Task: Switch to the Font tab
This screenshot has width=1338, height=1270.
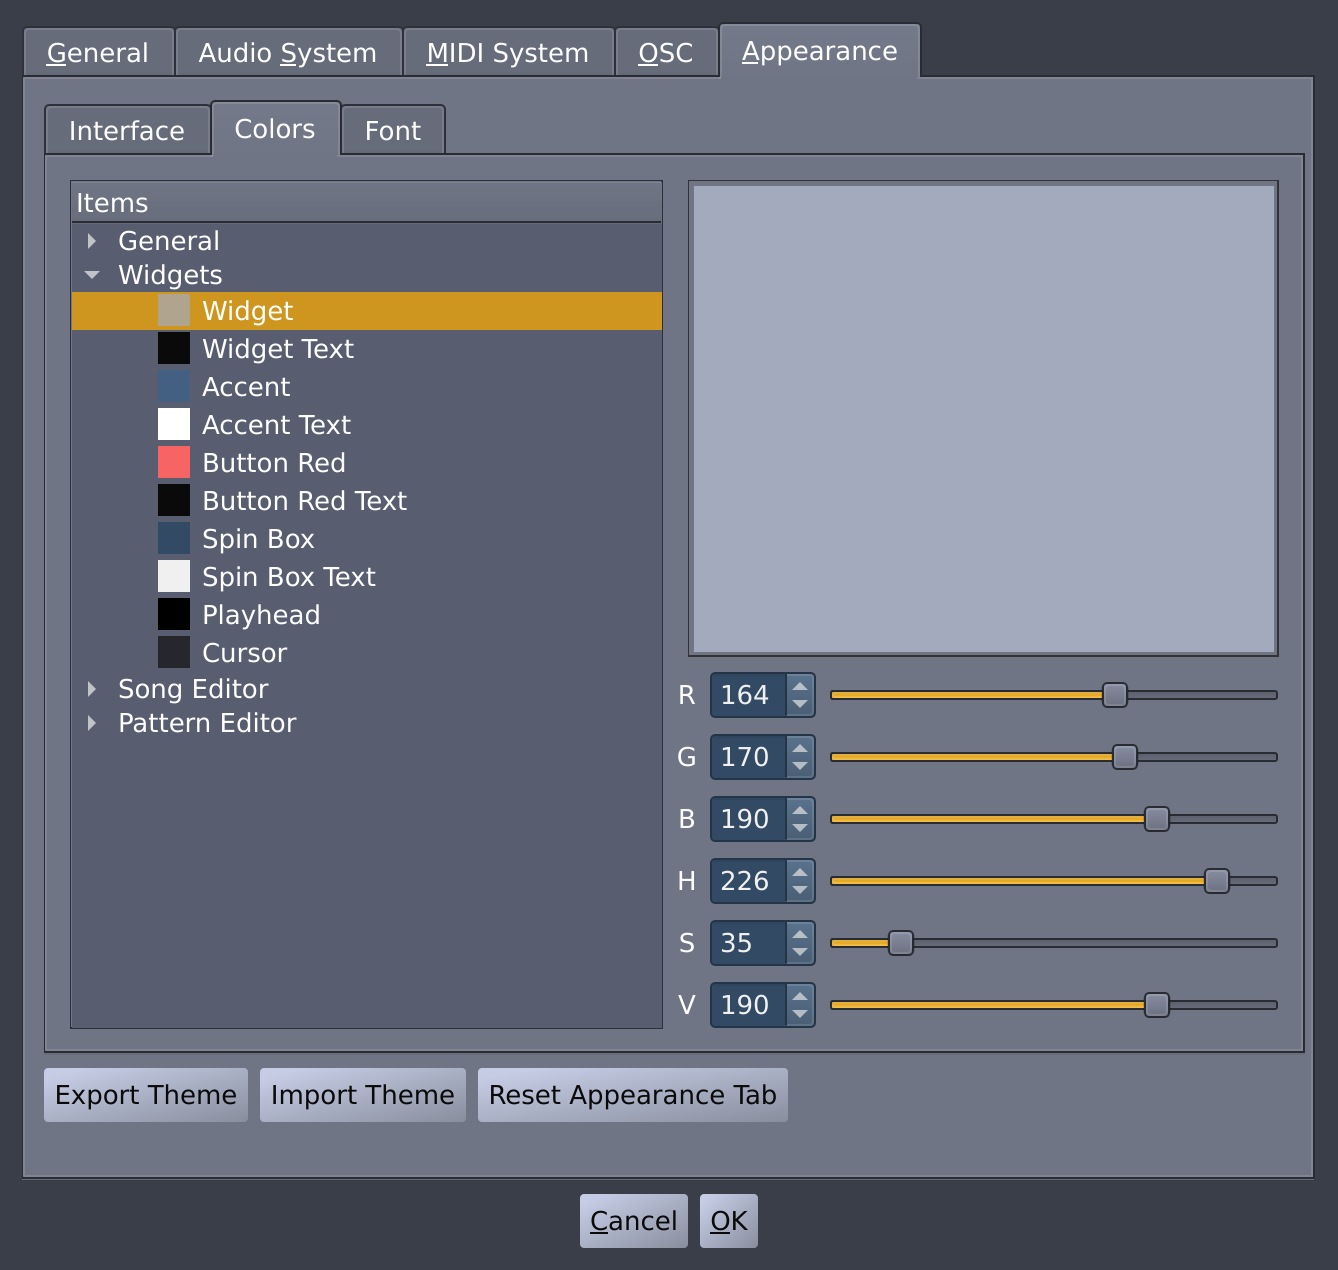Action: point(392,129)
